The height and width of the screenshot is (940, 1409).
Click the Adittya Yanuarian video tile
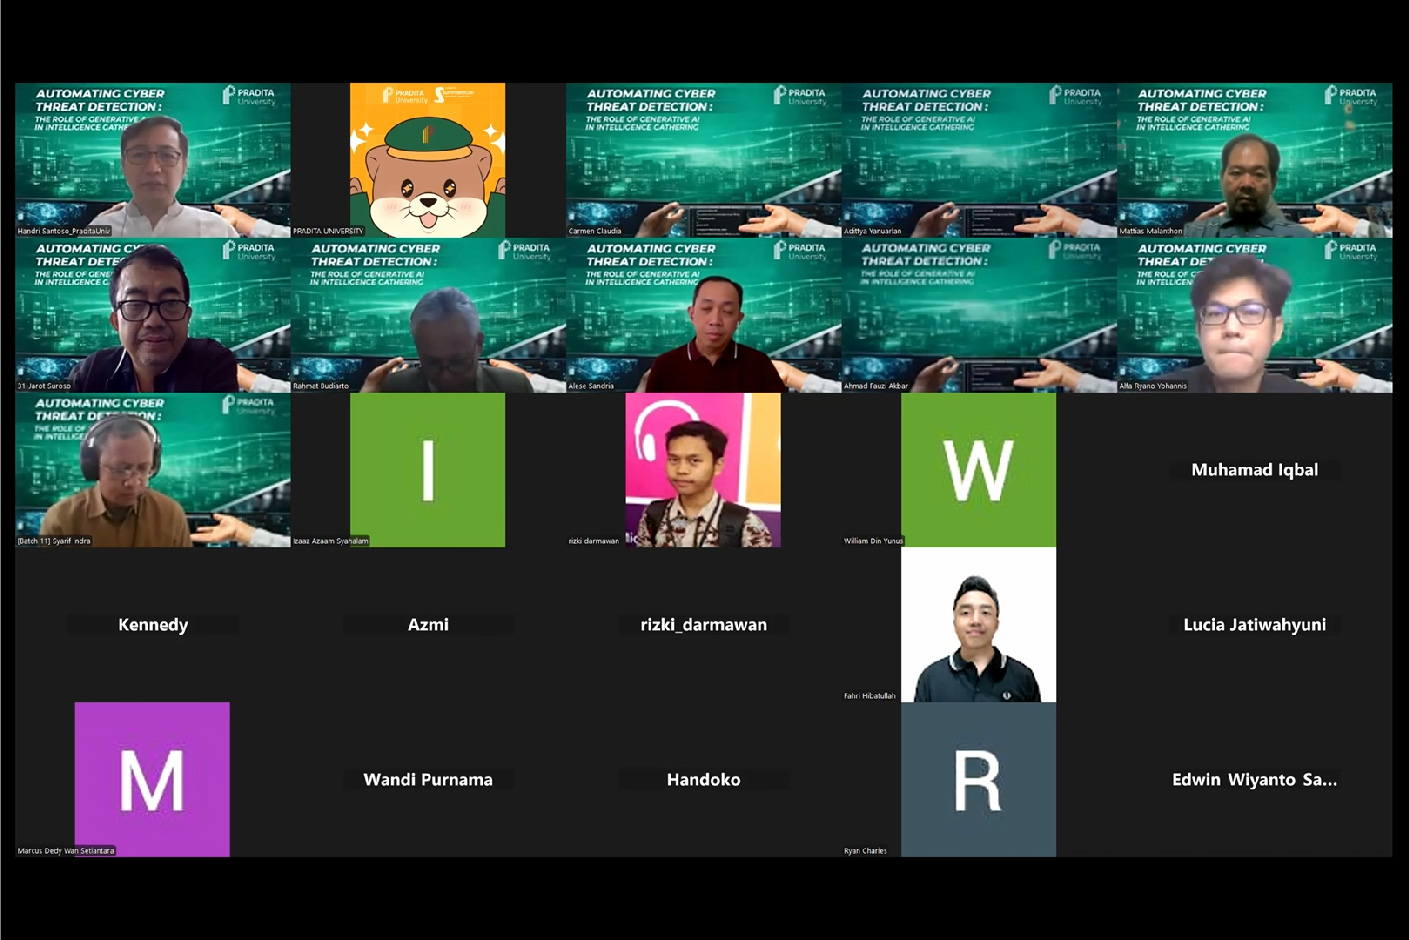(978, 160)
